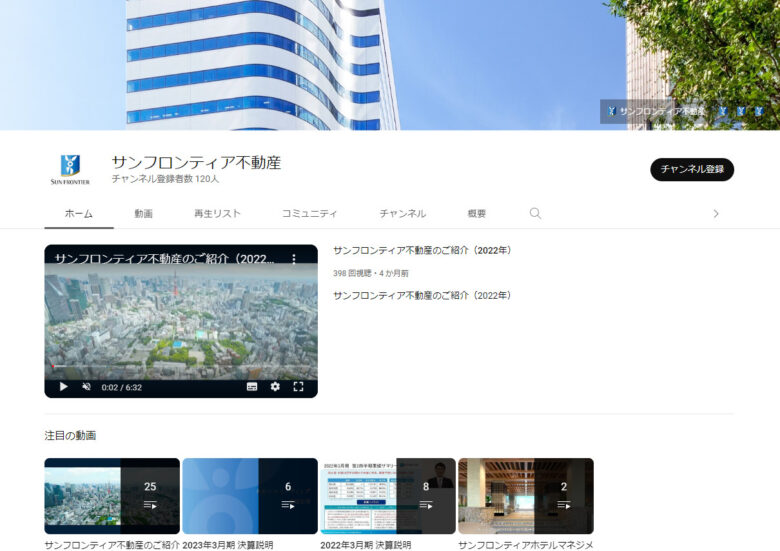Viewport: 780px width, 551px height.
Task: Open the 再生リスト tab
Action: point(217,213)
